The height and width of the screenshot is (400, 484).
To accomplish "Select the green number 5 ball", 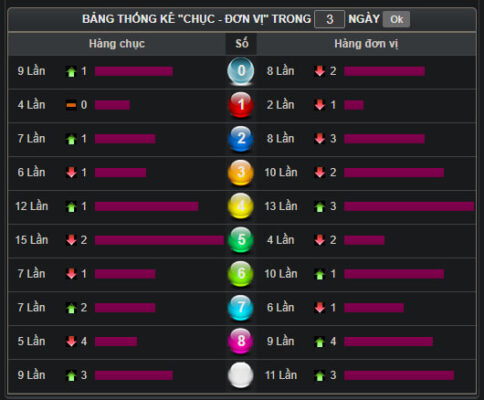I will point(241,240).
